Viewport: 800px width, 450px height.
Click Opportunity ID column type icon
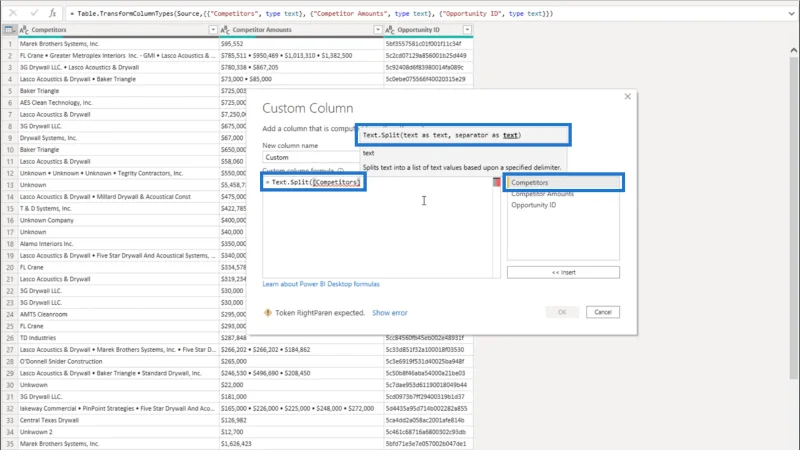pos(390,30)
